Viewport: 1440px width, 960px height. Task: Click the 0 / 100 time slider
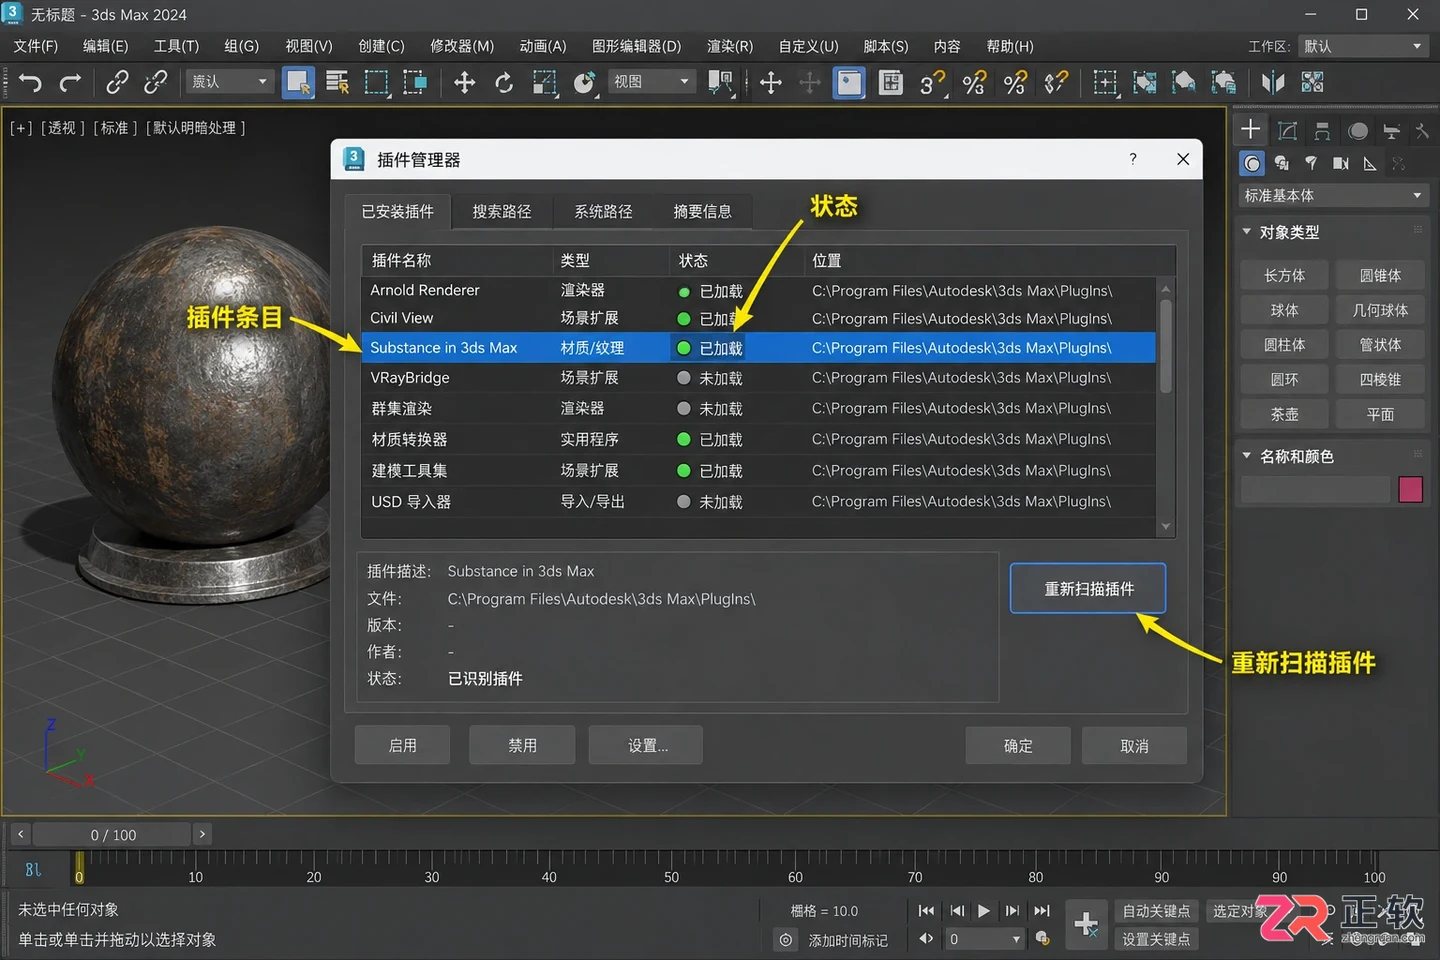[x=113, y=834]
